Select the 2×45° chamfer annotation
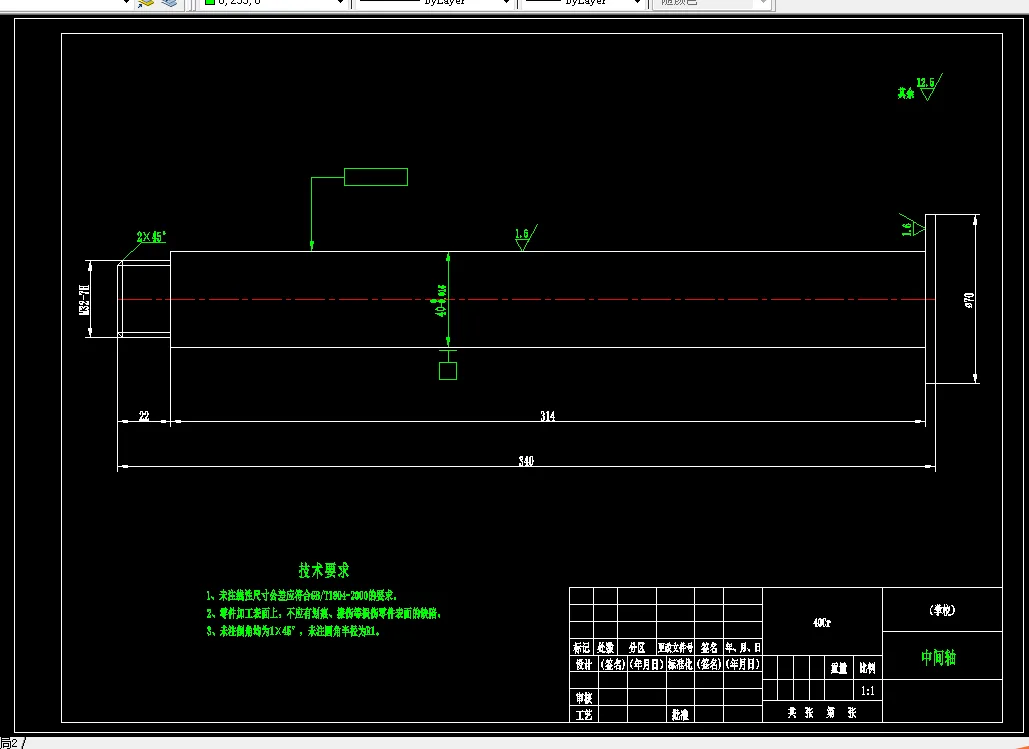 [152, 236]
